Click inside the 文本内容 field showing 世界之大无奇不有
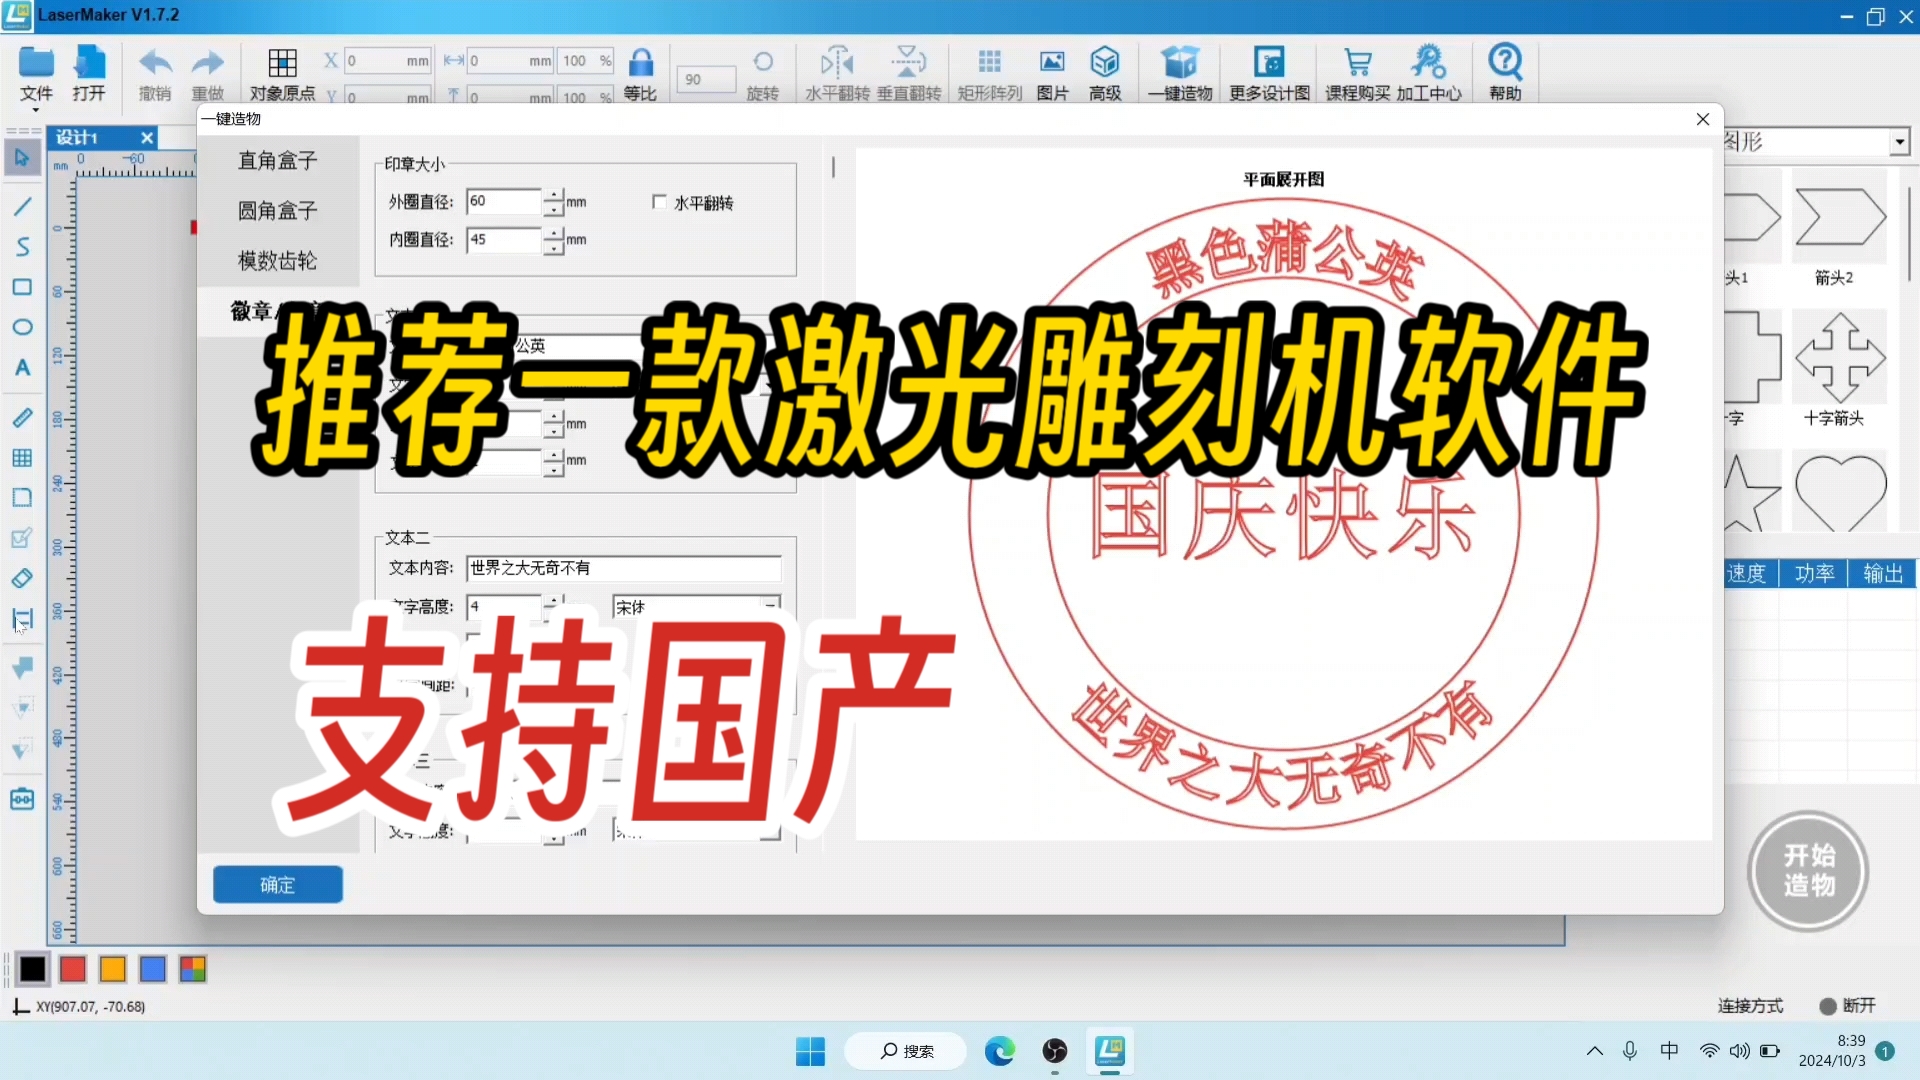This screenshot has width=1920, height=1080. pyautogui.click(x=625, y=568)
